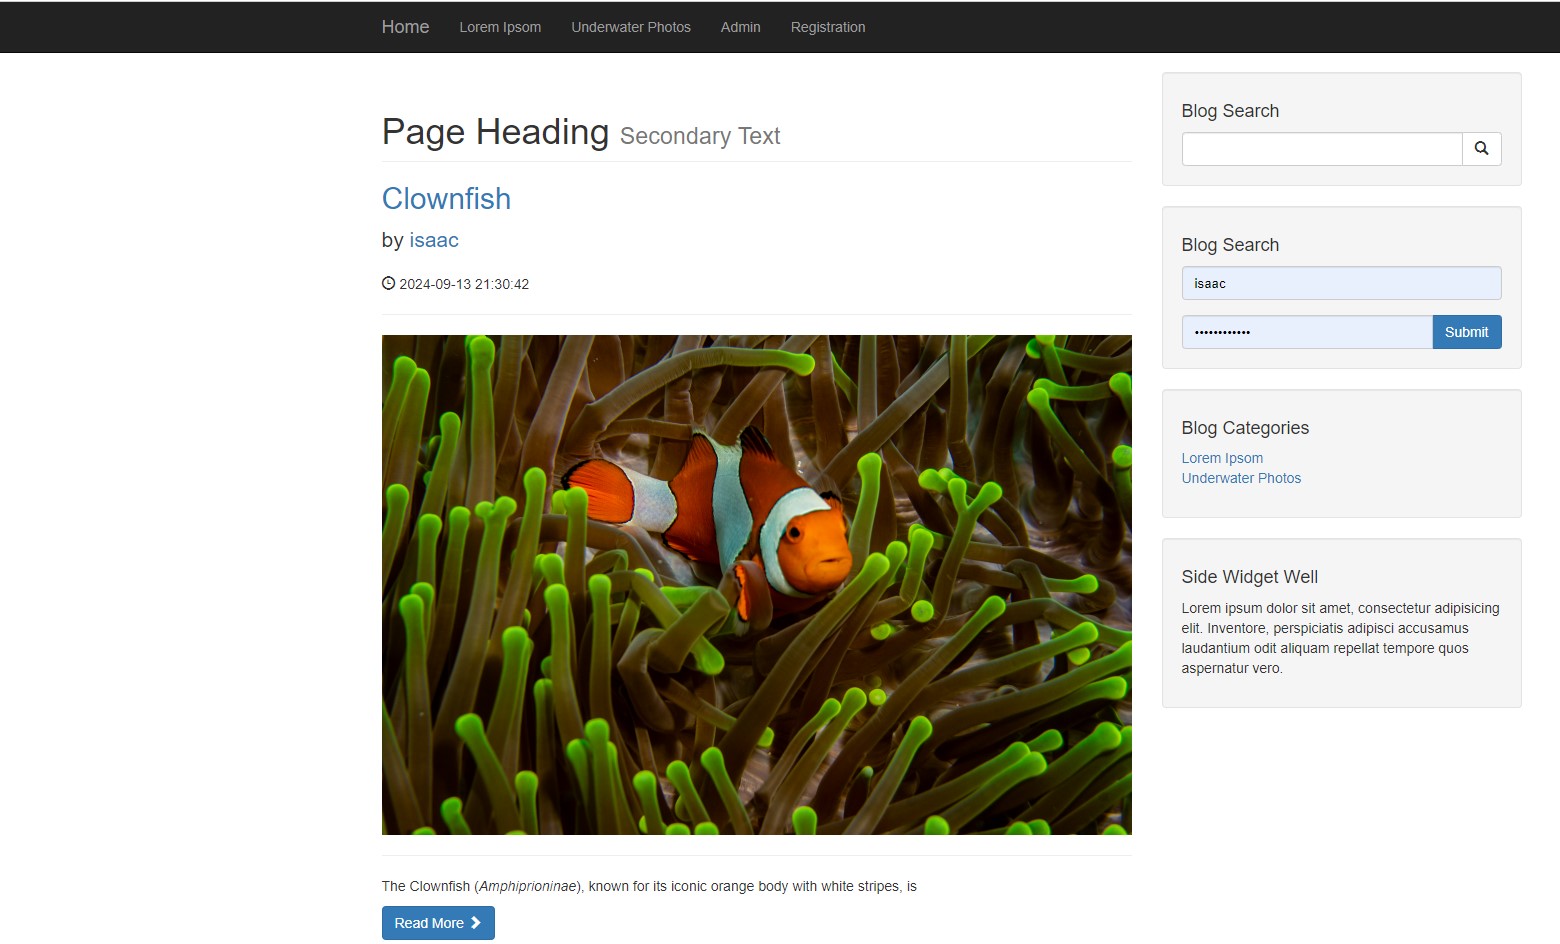Navigate to Registration via the top menu

coord(828,27)
